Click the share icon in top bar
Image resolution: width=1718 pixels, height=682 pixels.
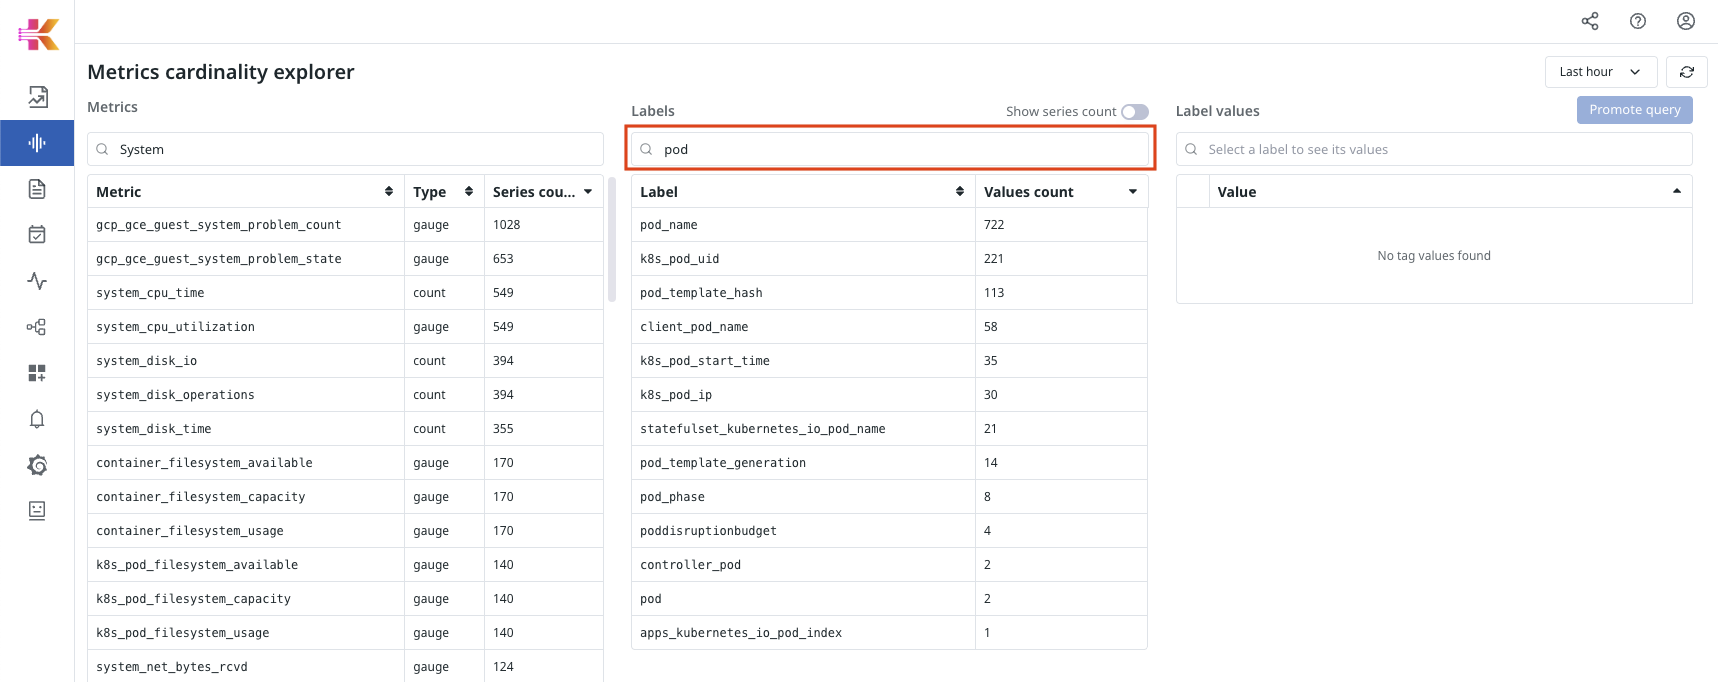coord(1590,21)
